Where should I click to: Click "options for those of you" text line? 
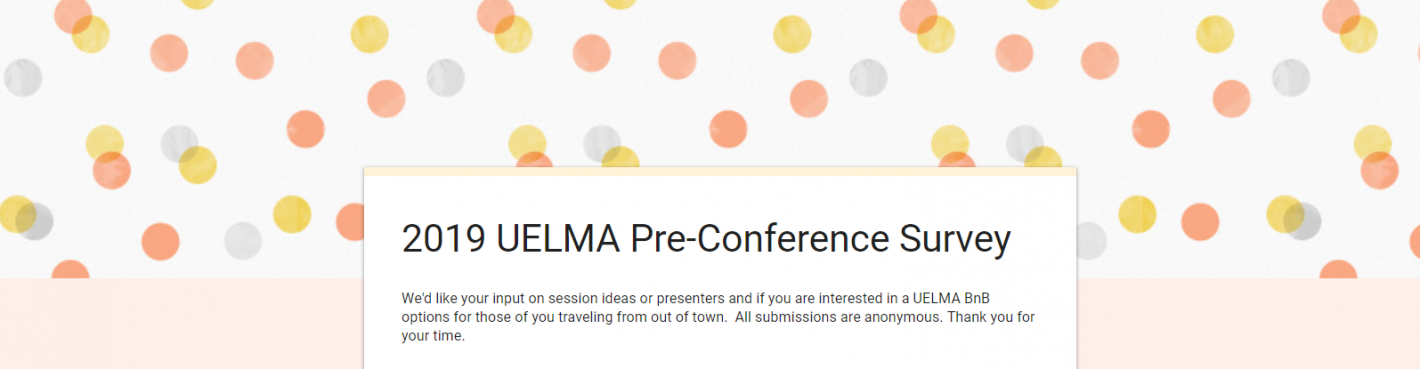click(x=483, y=317)
